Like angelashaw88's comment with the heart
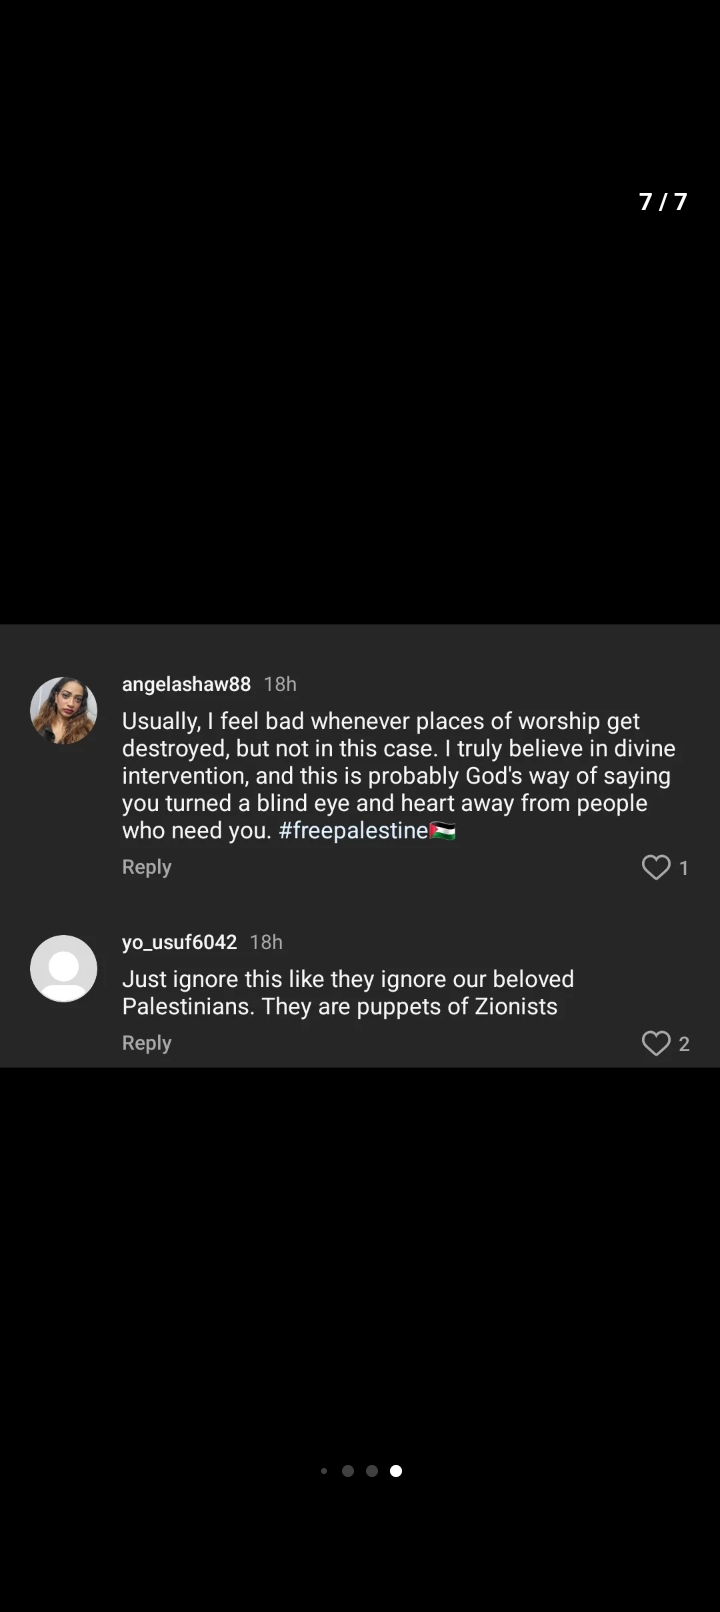This screenshot has height=1612, width=720. (x=656, y=867)
